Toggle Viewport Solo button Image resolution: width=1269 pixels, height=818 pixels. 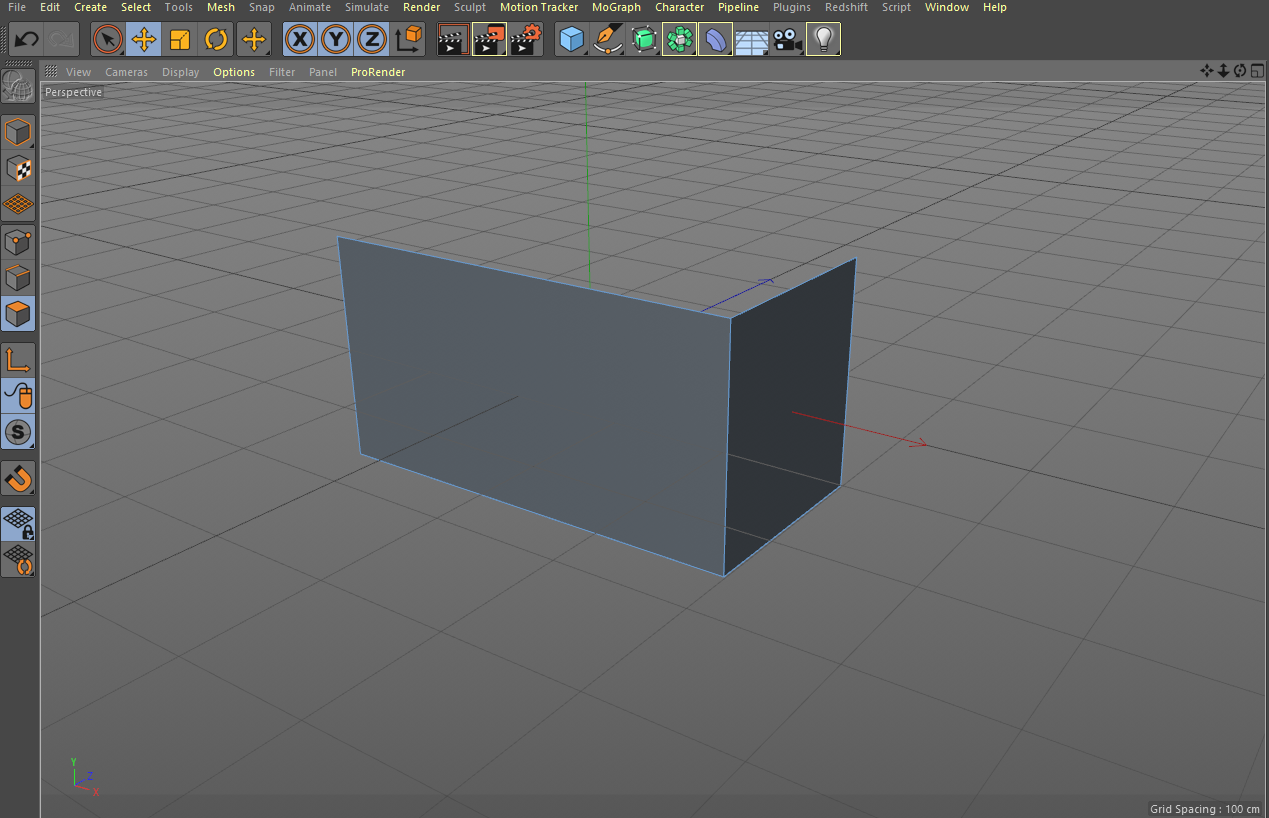(19, 432)
